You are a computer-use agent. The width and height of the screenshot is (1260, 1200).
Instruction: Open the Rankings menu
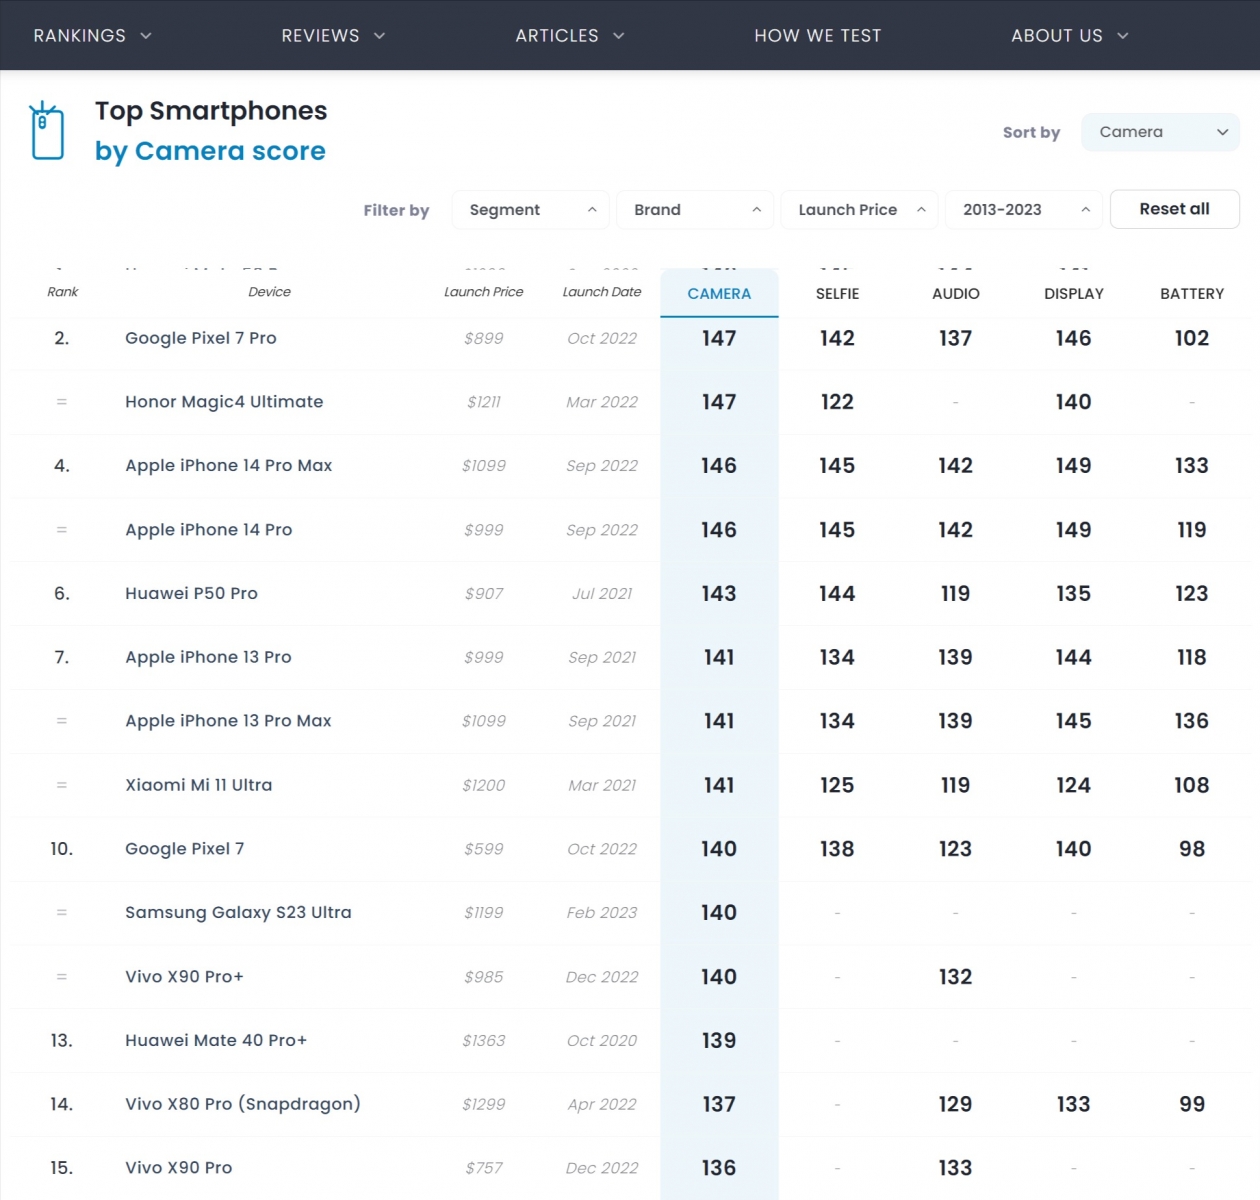pos(92,36)
